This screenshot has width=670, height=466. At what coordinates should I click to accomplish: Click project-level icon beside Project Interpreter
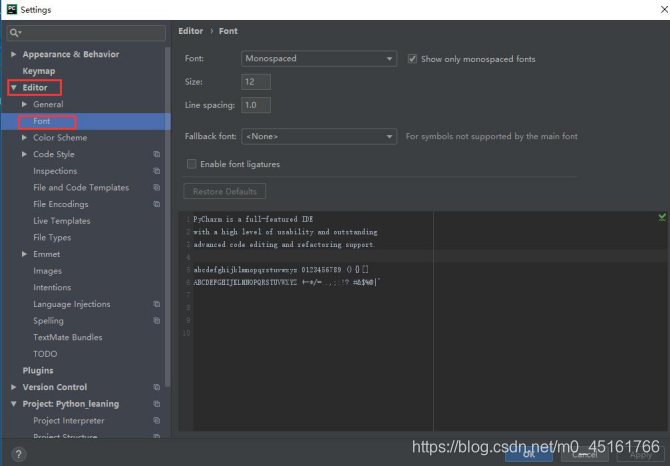[157, 420]
